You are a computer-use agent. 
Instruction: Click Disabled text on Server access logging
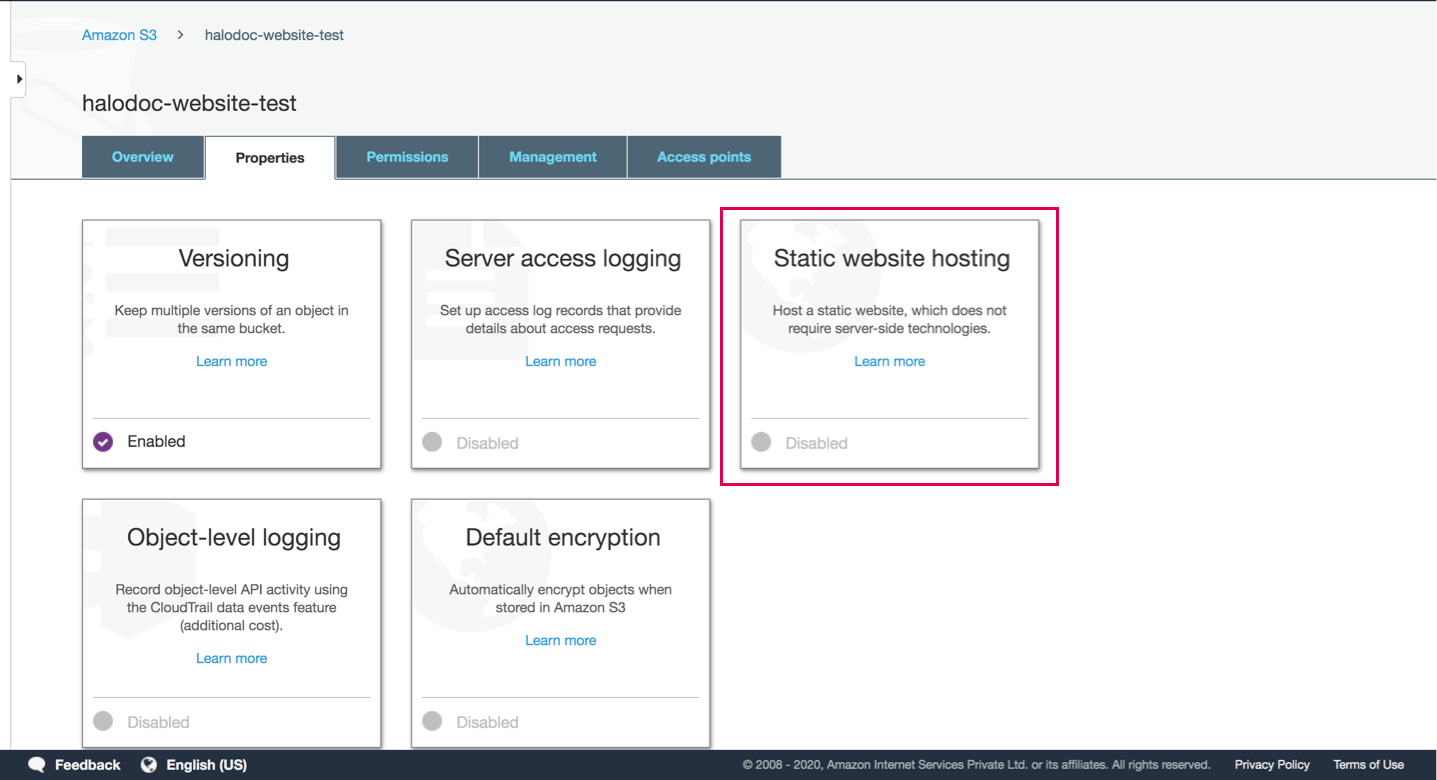point(488,443)
